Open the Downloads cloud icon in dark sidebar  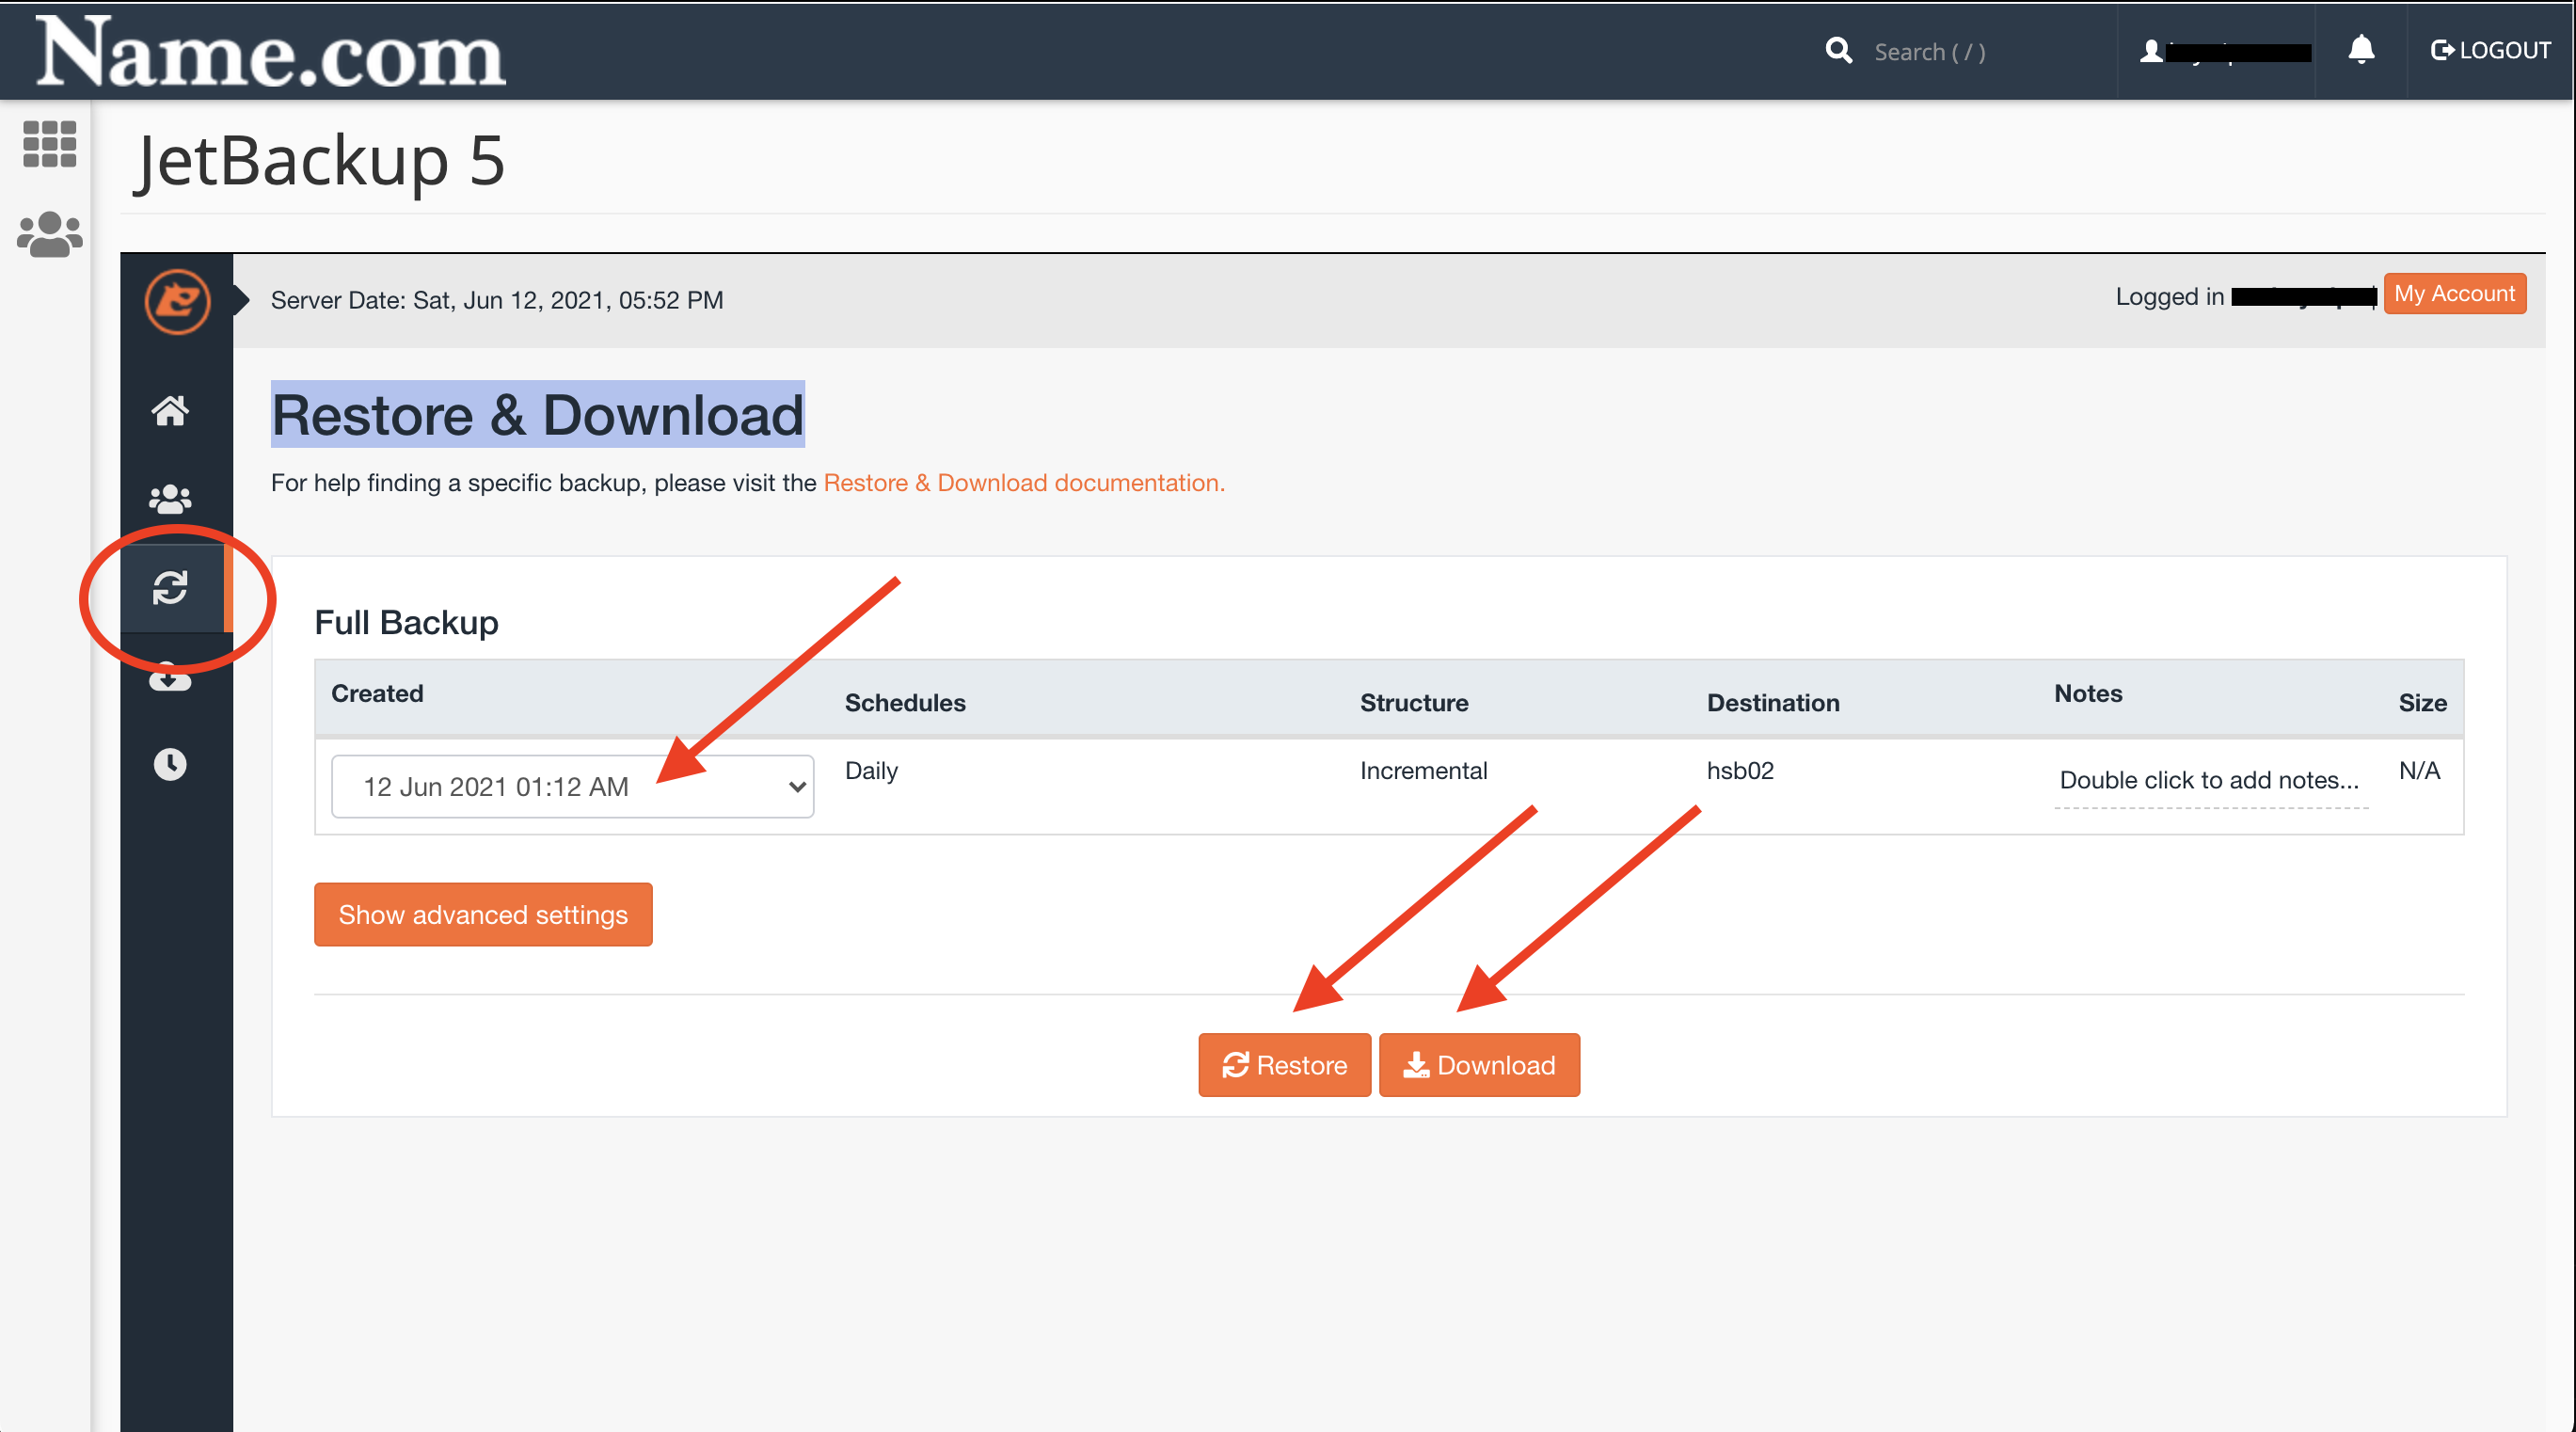(x=170, y=677)
